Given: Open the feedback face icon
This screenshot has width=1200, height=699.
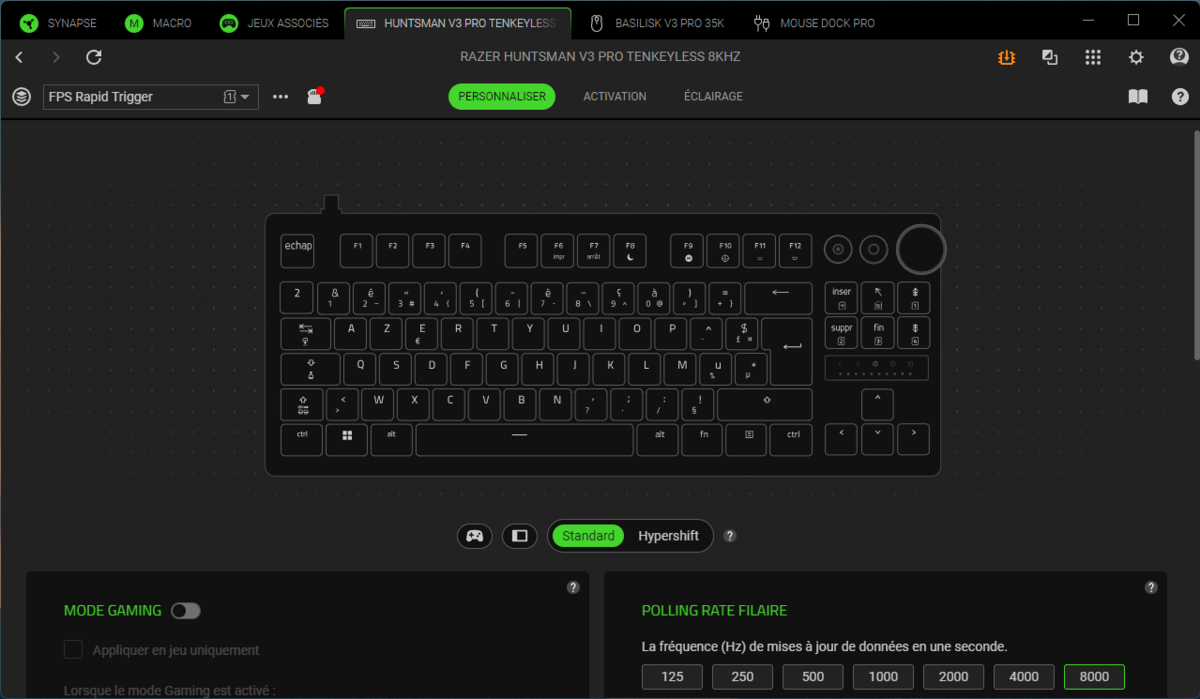Looking at the screenshot, I should pyautogui.click(x=1179, y=57).
